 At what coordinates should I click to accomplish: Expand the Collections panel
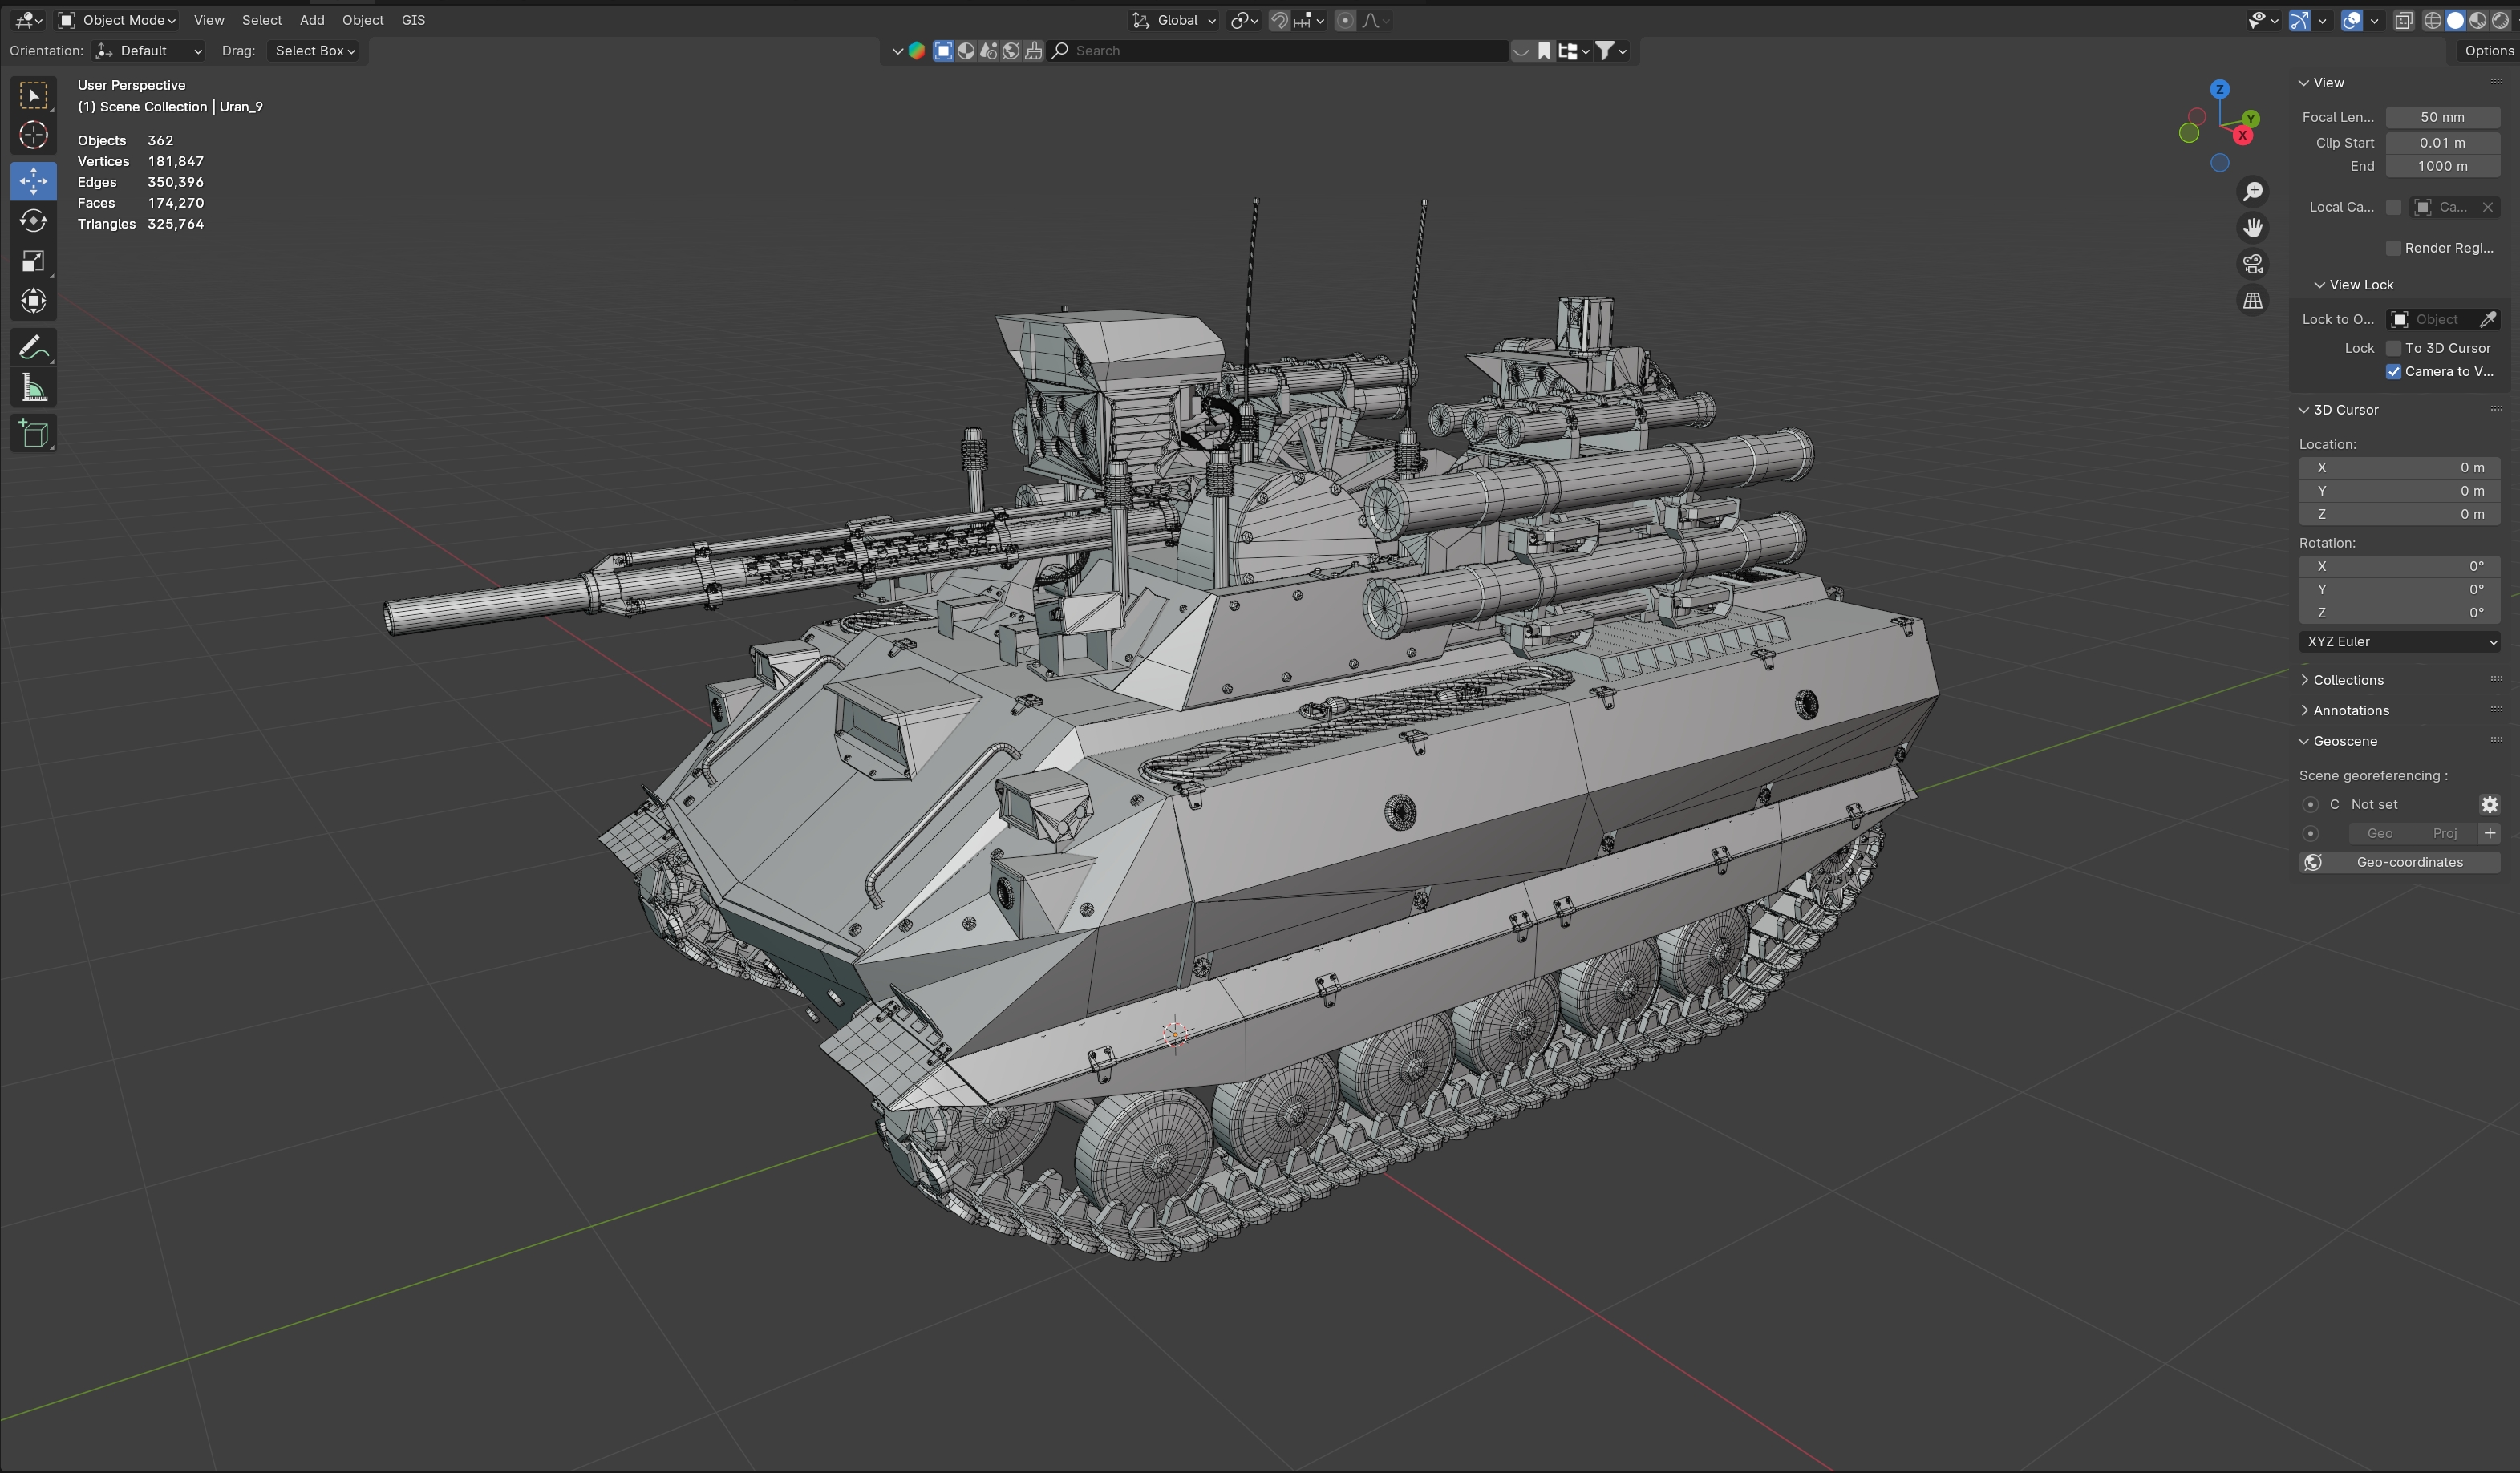coord(2347,680)
